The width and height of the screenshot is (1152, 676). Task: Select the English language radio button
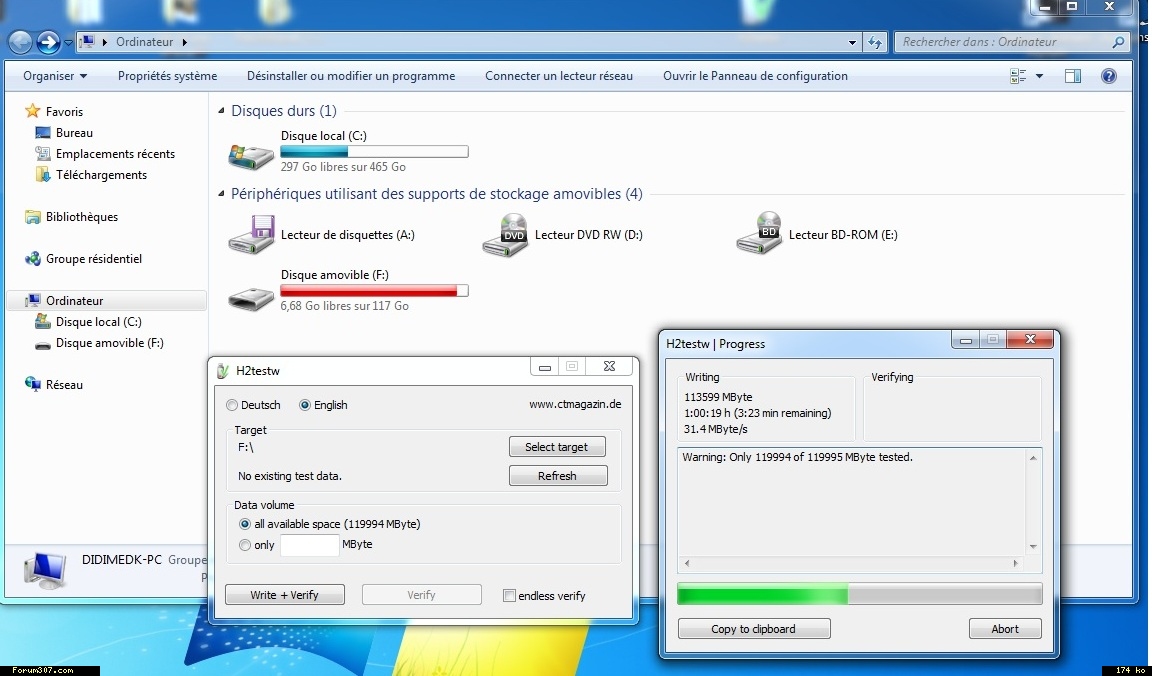tap(305, 405)
